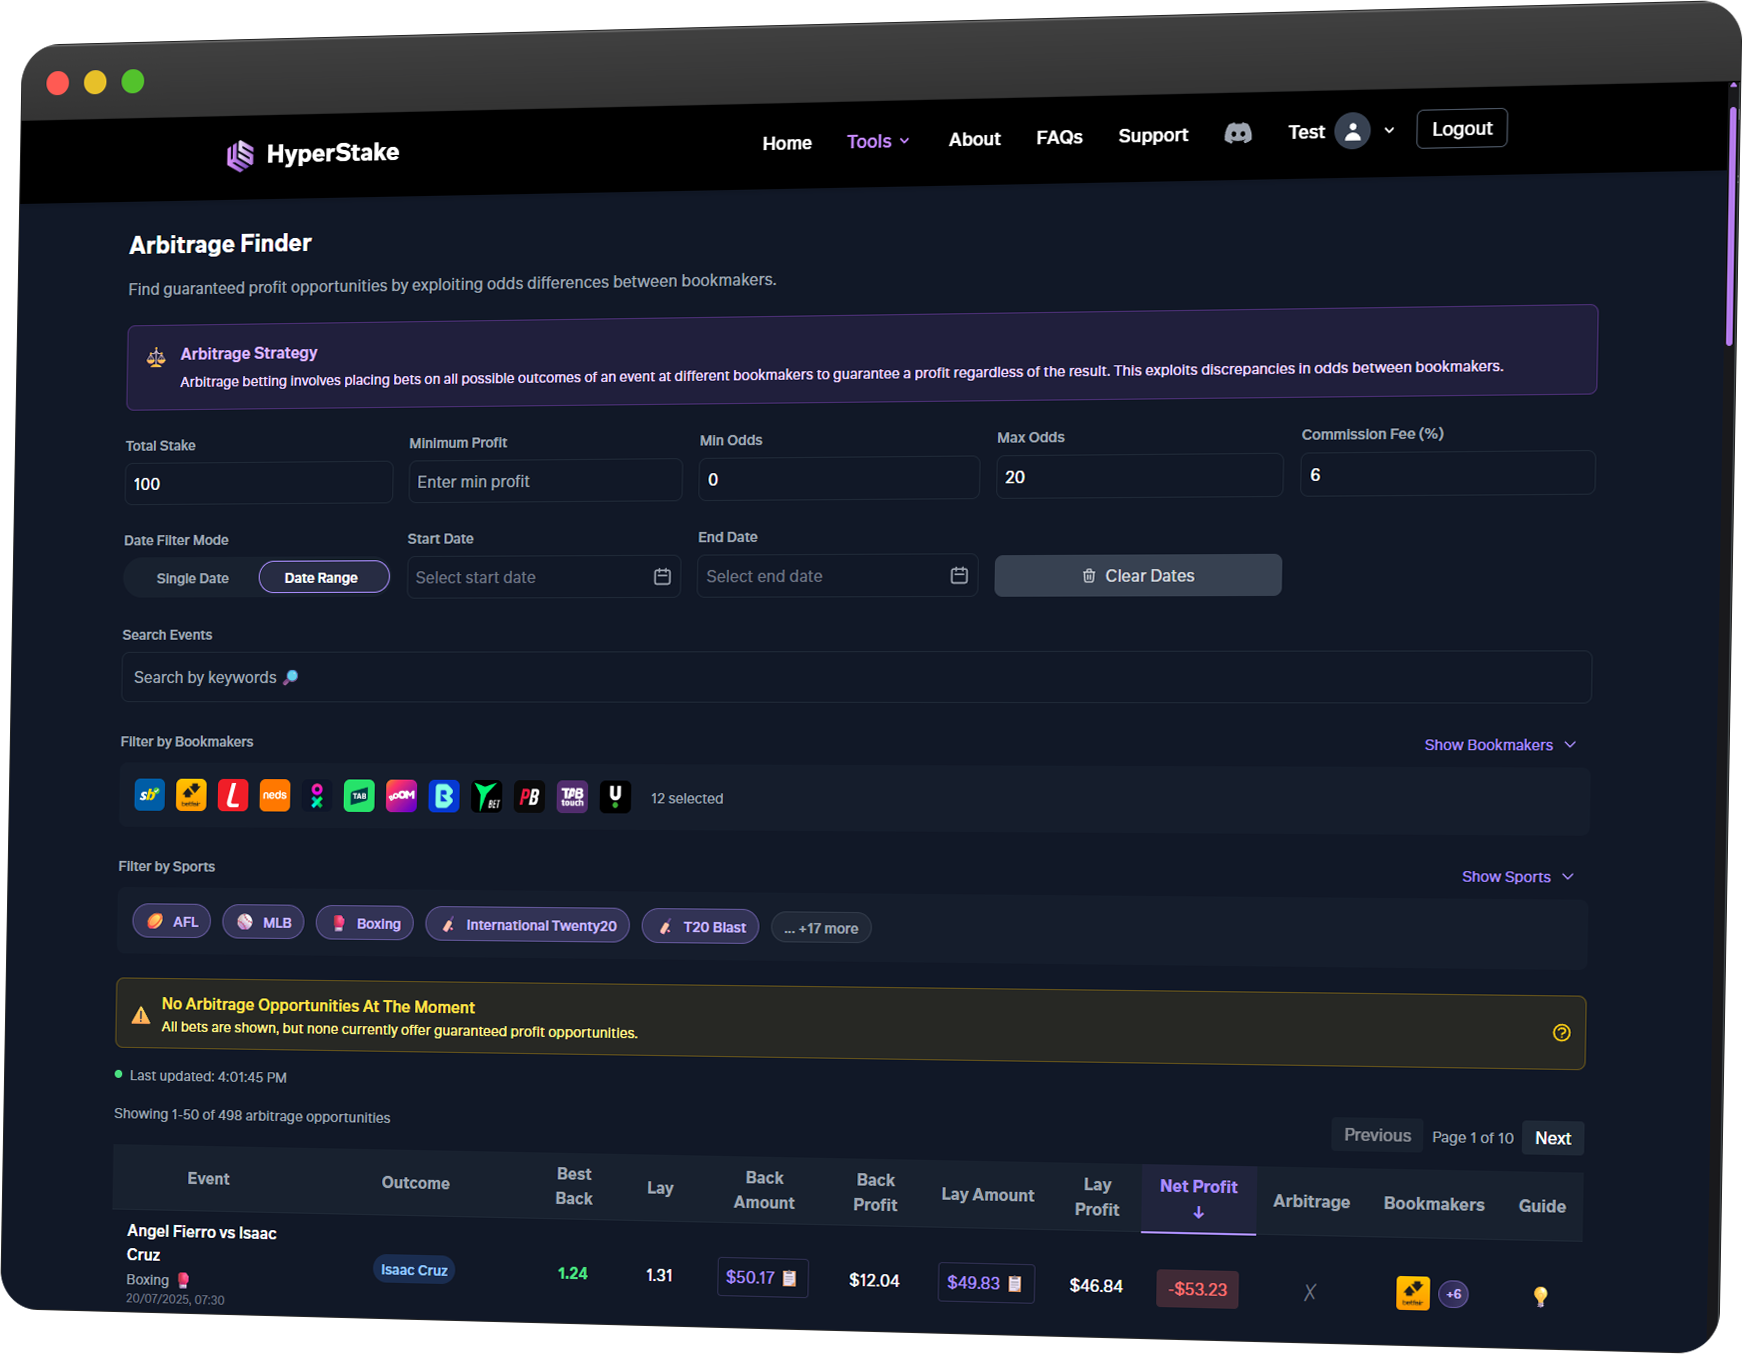
Task: Copy the $49.83 lay amount
Action: point(1015,1283)
